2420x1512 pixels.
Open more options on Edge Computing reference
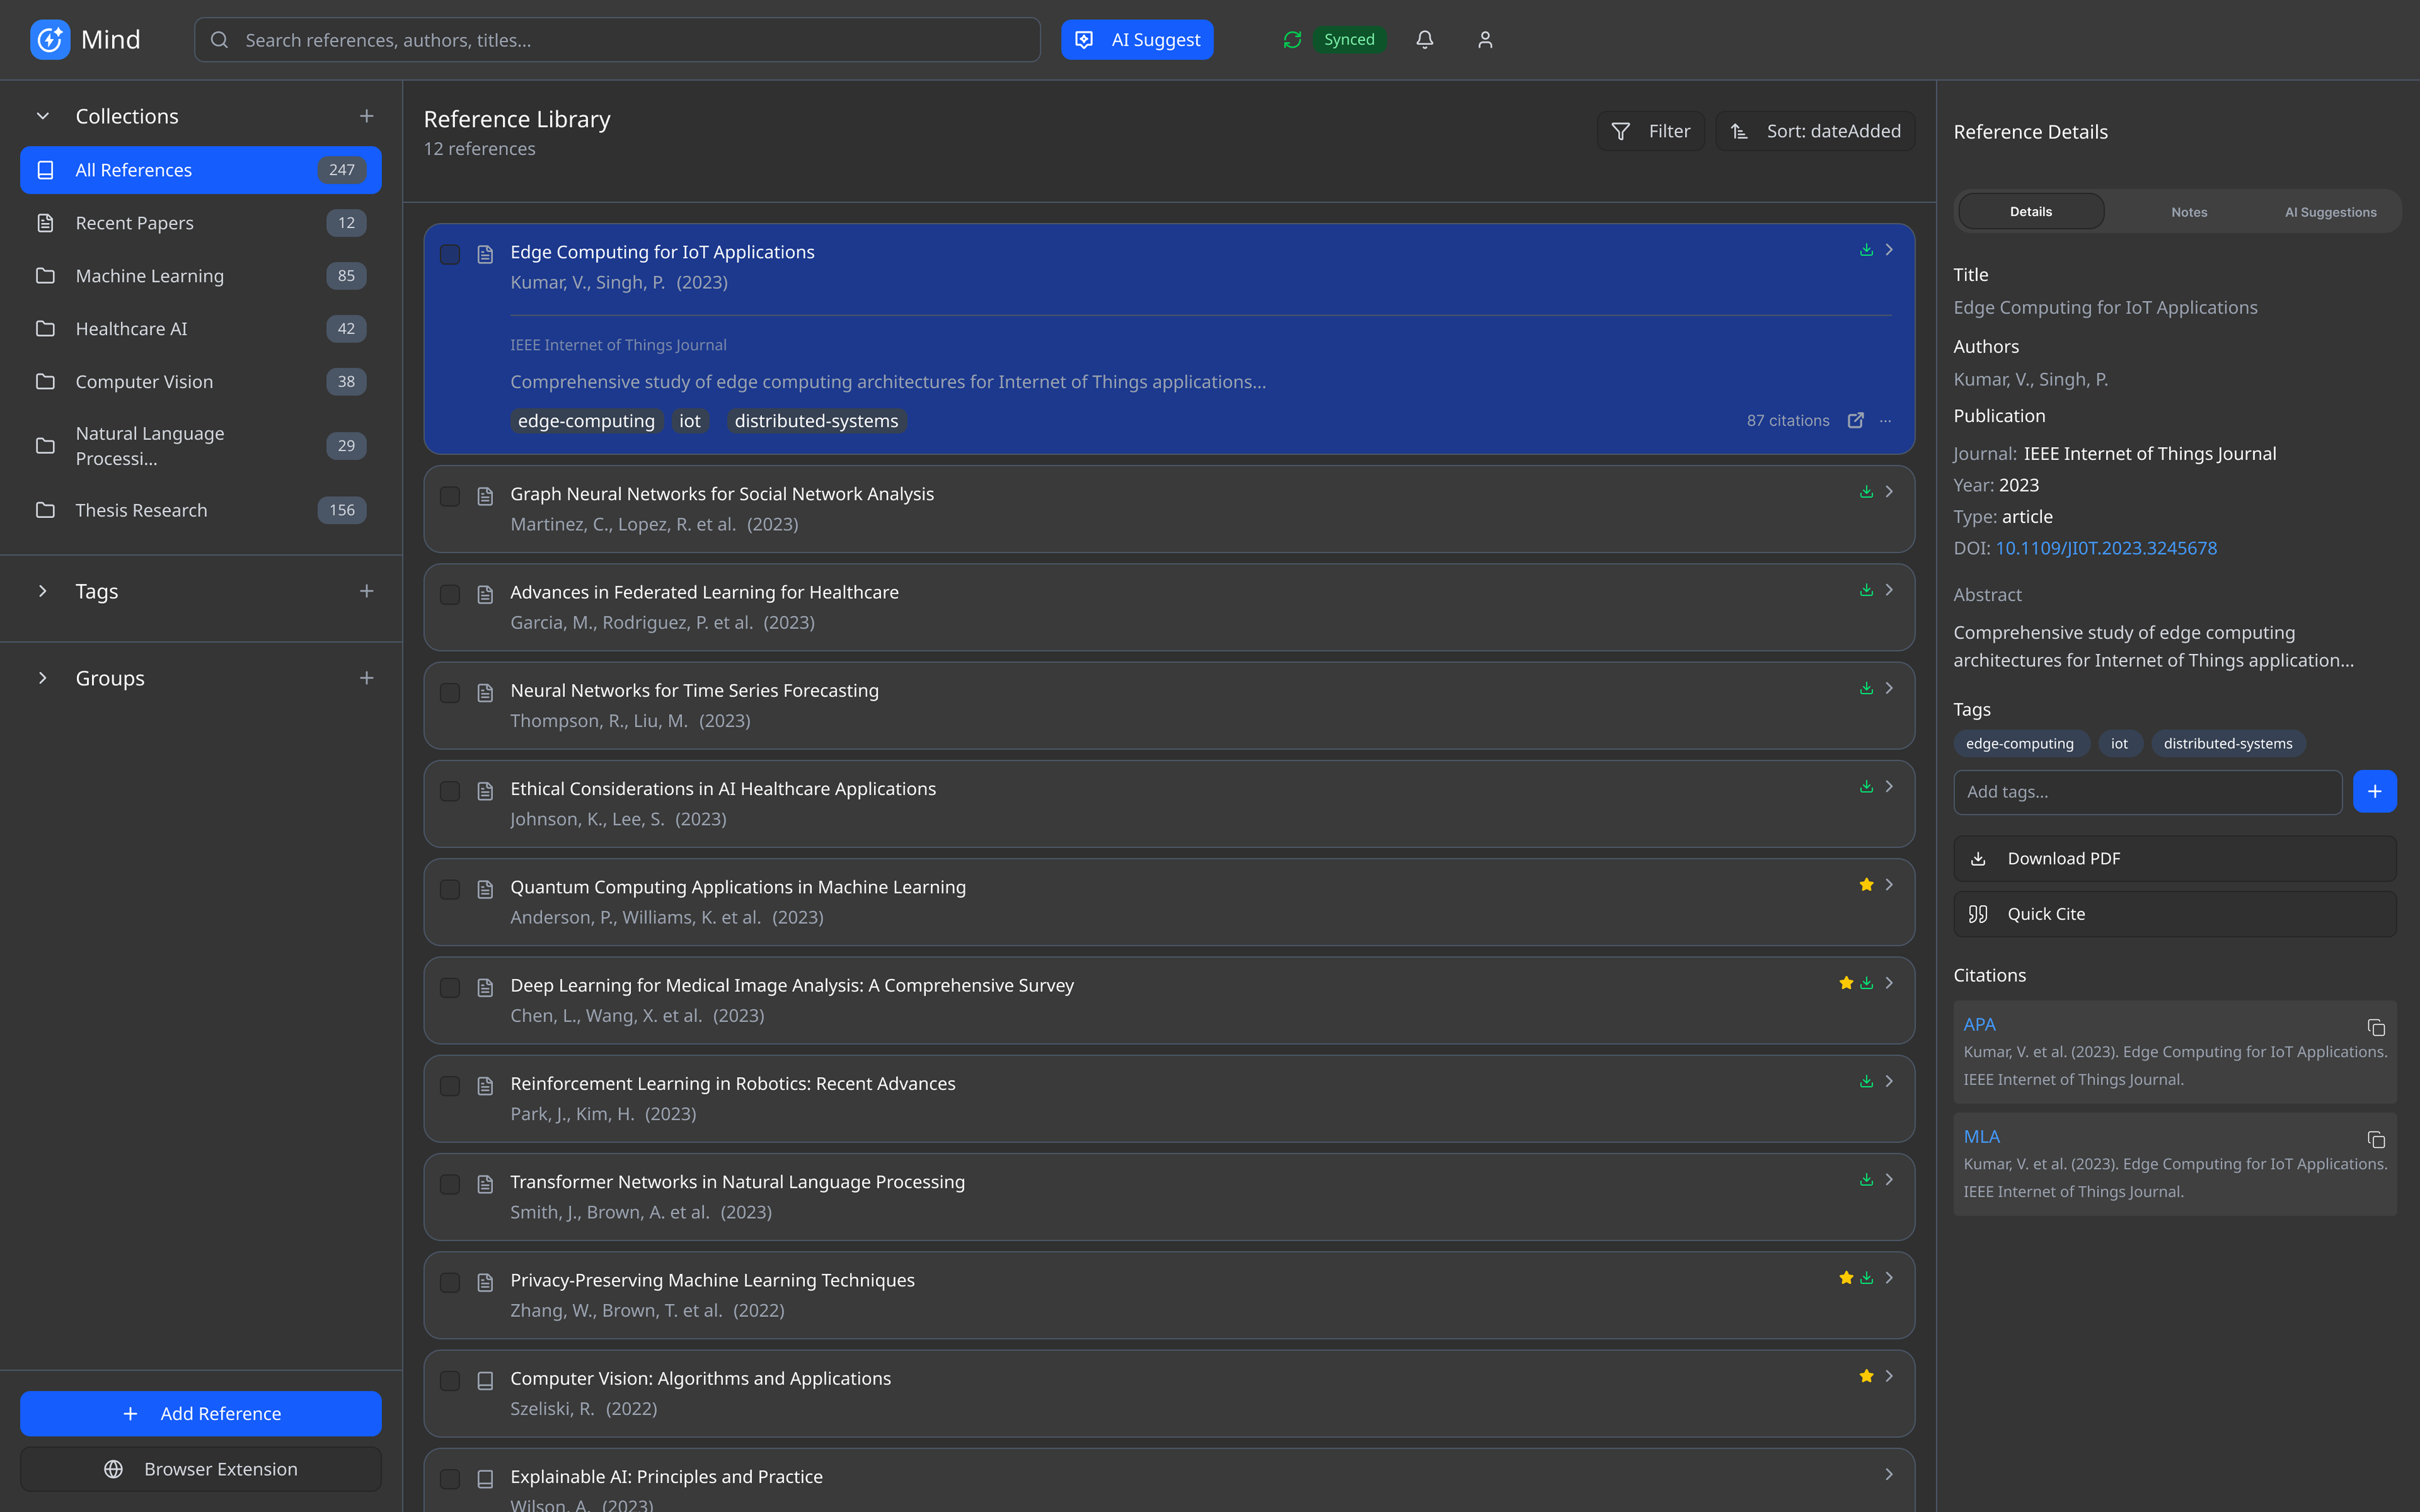coord(1885,421)
